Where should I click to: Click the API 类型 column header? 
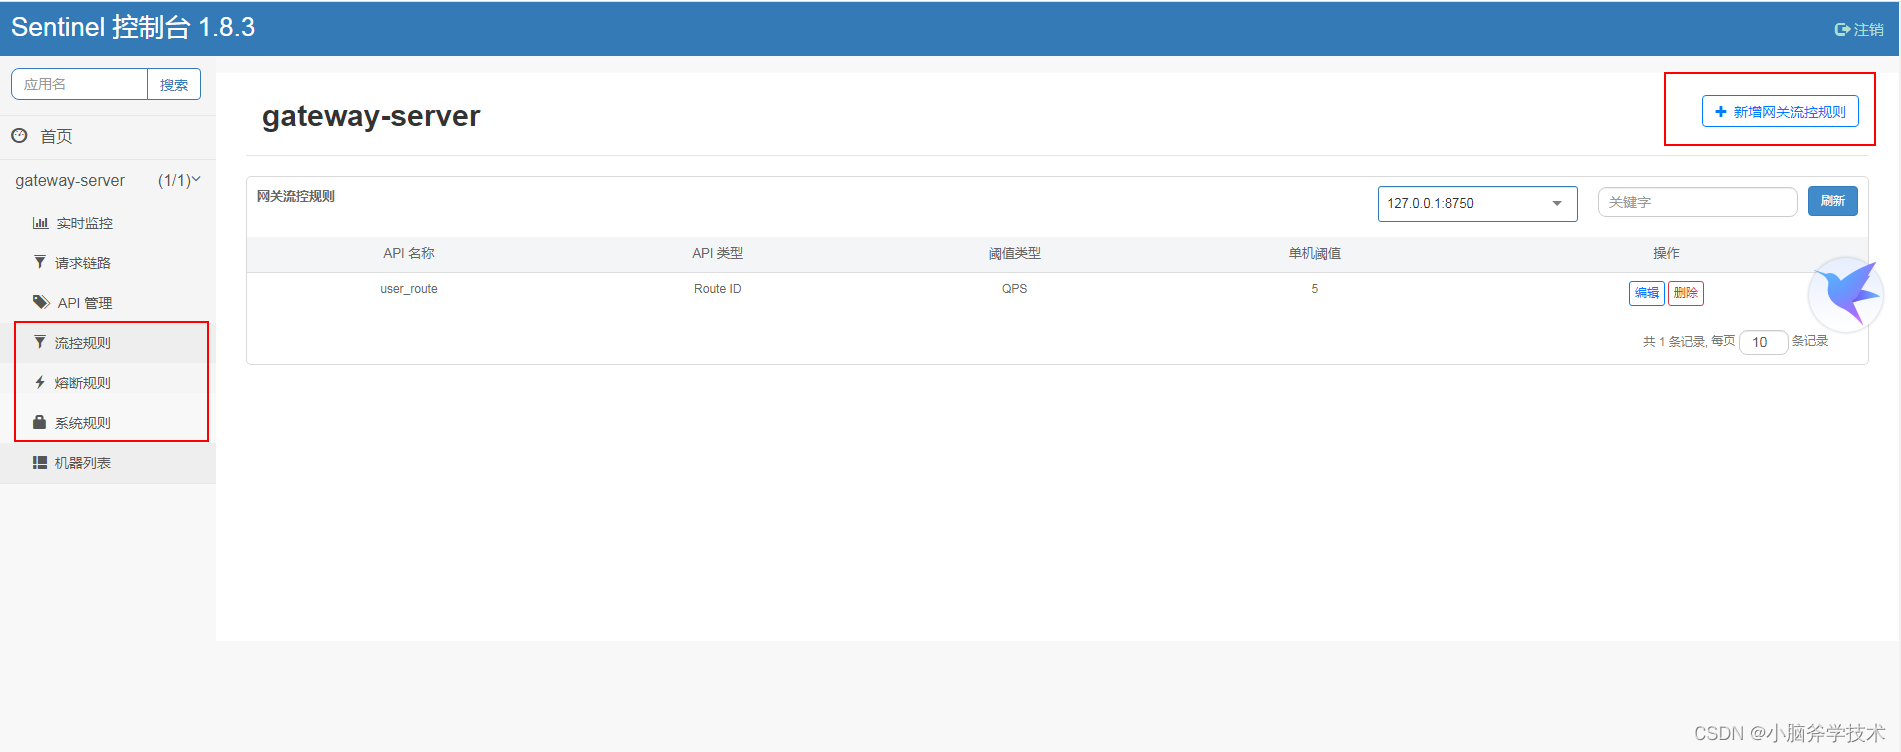[717, 253]
